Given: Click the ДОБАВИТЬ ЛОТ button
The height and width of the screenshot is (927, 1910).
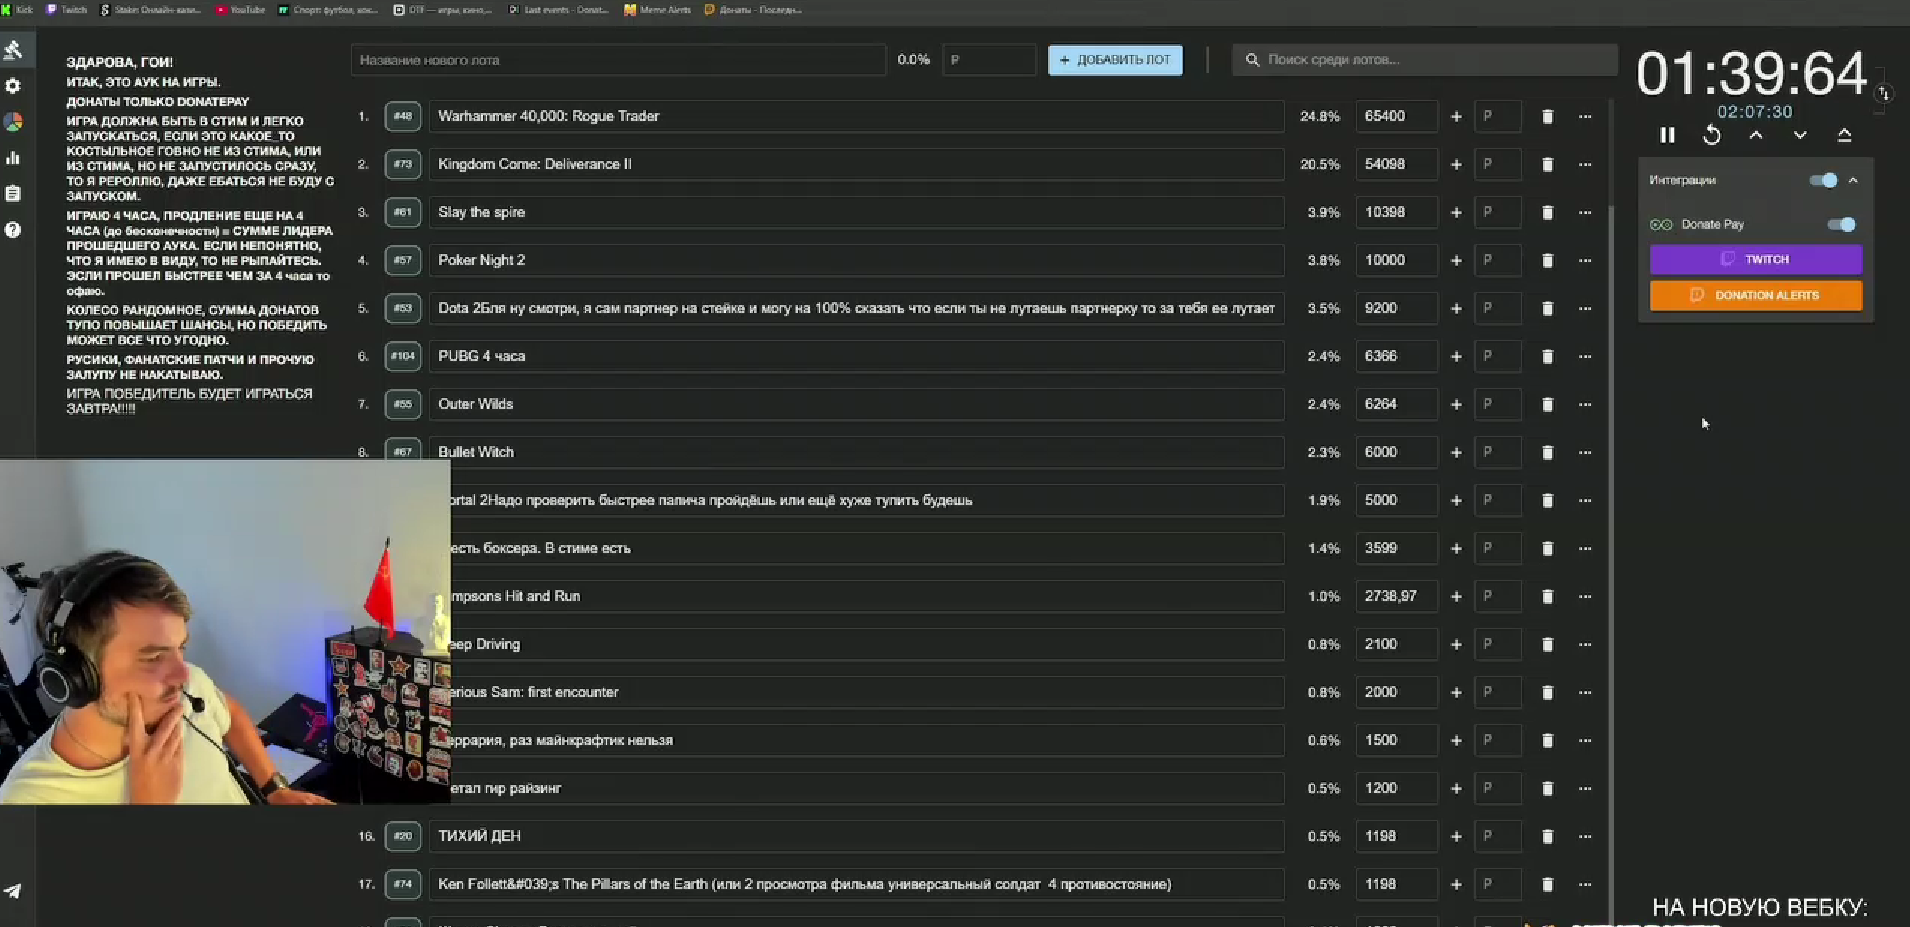Looking at the screenshot, I should pos(1115,60).
